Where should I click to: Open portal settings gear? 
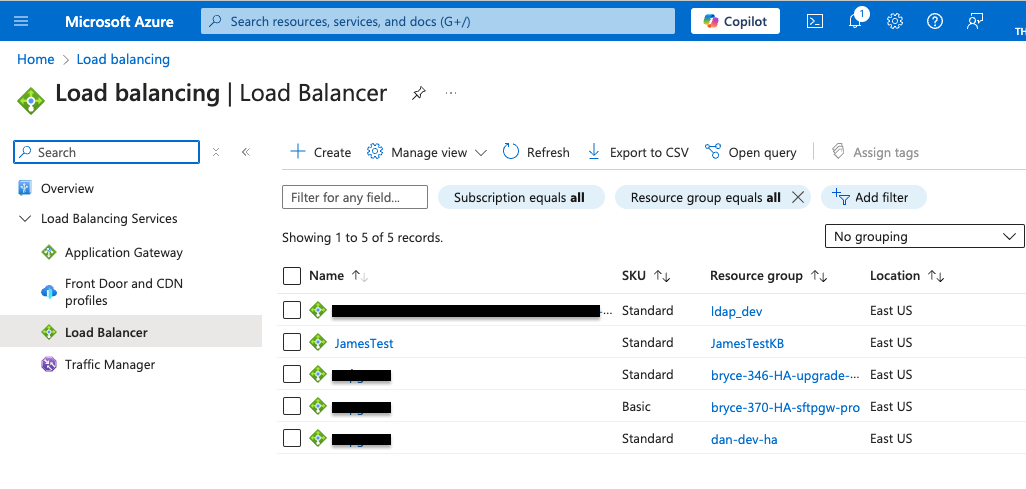pyautogui.click(x=894, y=21)
